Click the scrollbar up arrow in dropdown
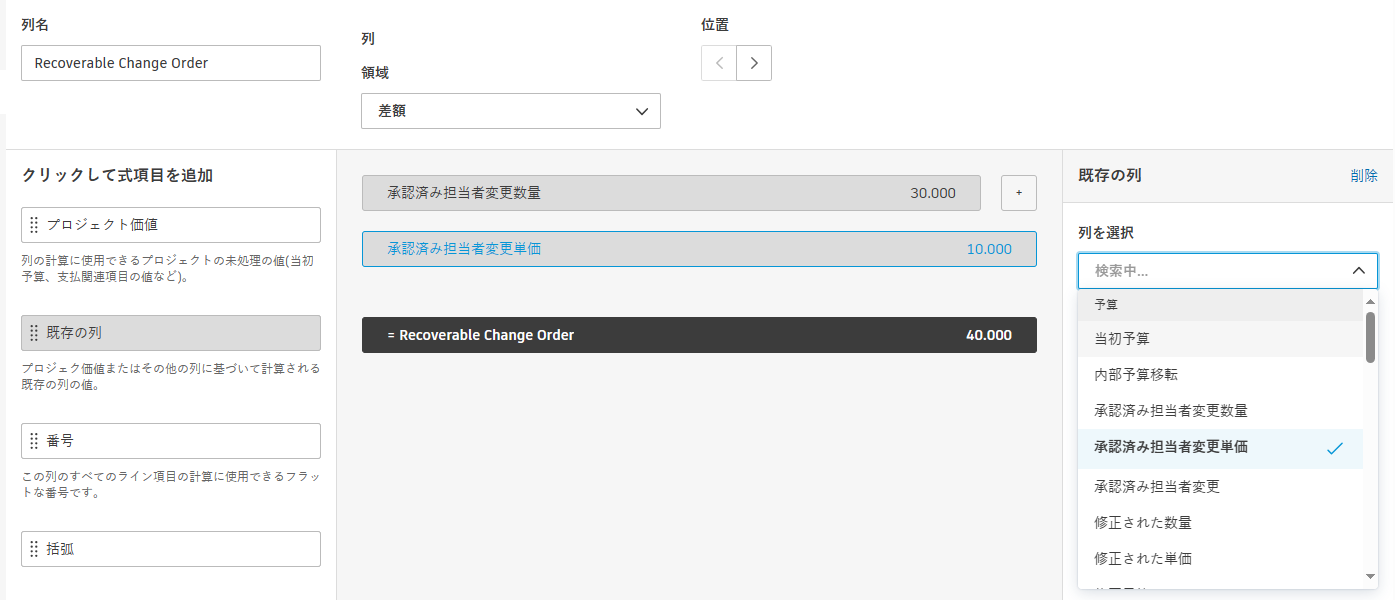Screen dimensions: 1395x600 pyautogui.click(x=1370, y=300)
